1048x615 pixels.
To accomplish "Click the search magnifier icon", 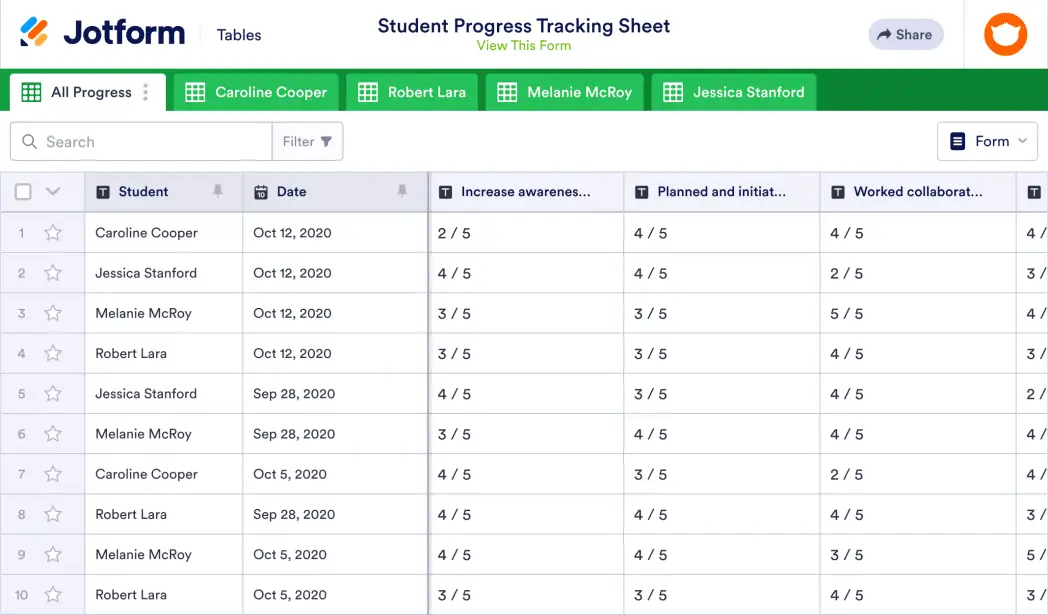I will click(x=29, y=141).
